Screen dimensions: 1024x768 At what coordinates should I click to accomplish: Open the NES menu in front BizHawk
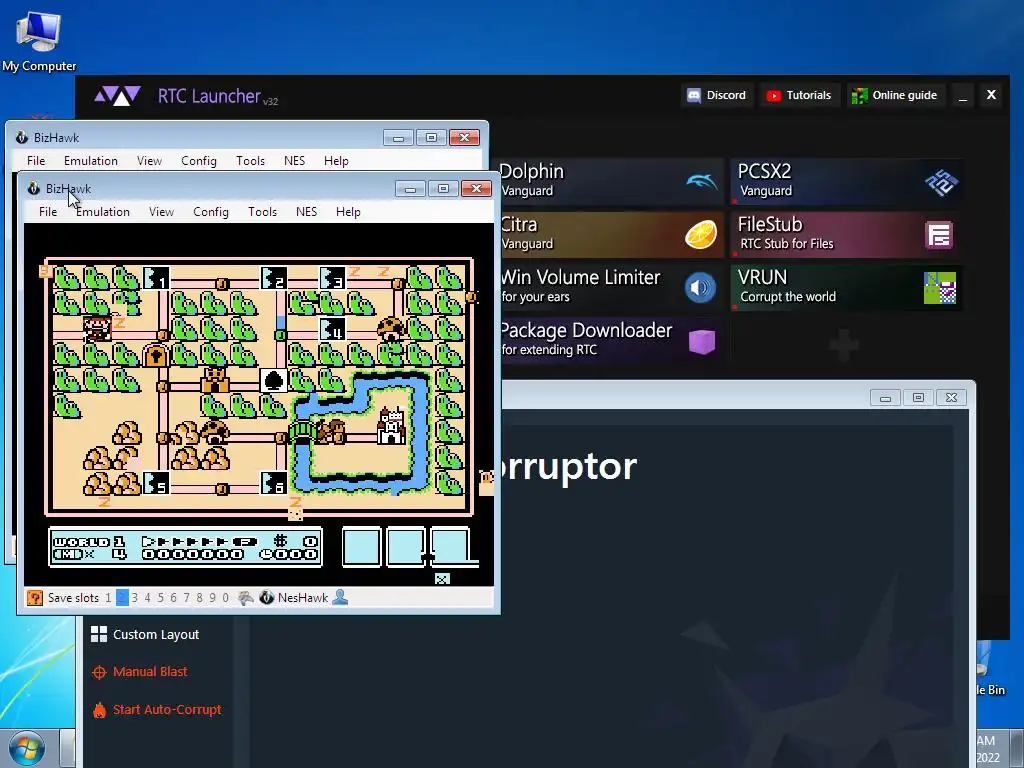306,212
